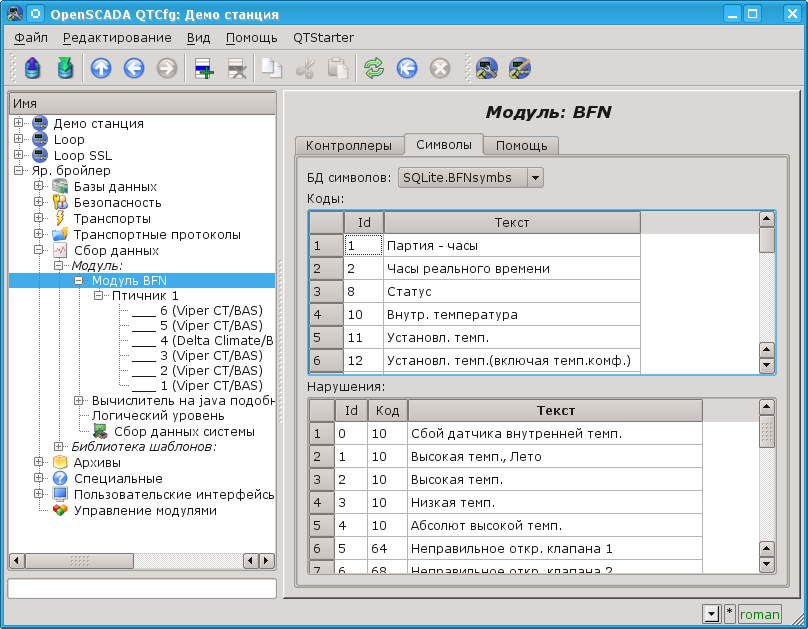Click the Add item toolbar icon
Screen dimensions: 808x629
[205, 68]
